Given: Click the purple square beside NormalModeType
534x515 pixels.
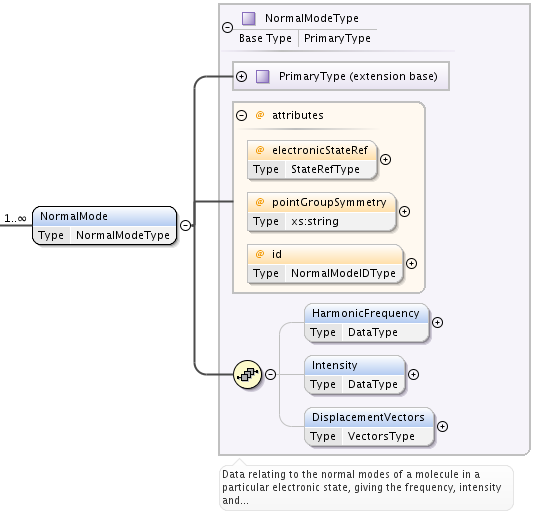Looking at the screenshot, I should tap(249, 18).
